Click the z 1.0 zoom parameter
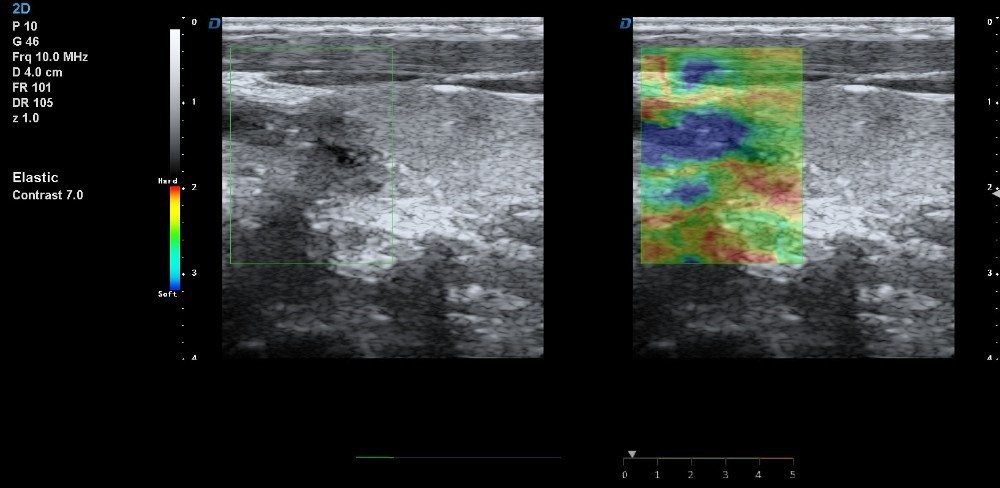Image resolution: width=1000 pixels, height=488 pixels. pyautogui.click(x=26, y=117)
